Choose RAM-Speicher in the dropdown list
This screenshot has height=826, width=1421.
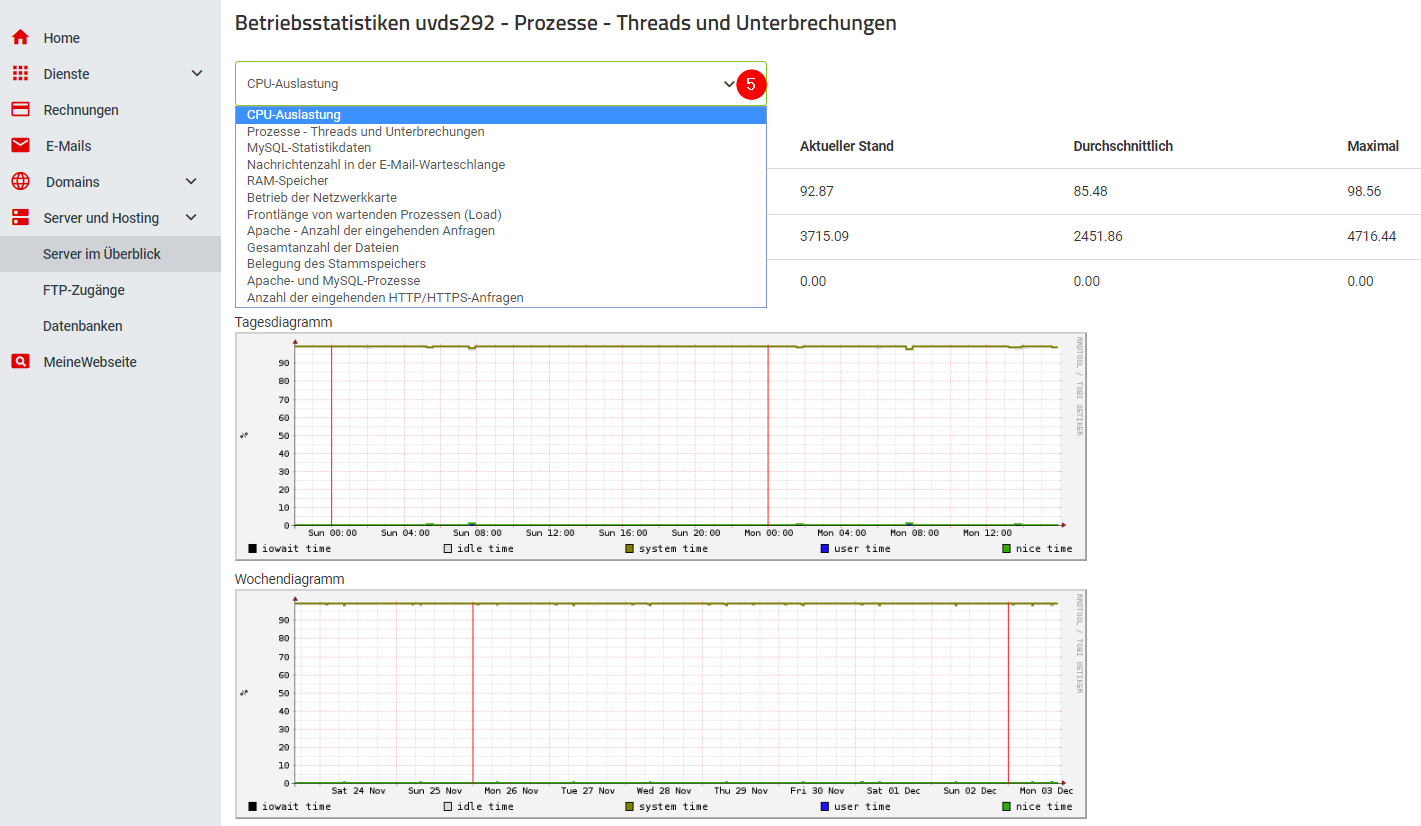(288, 181)
